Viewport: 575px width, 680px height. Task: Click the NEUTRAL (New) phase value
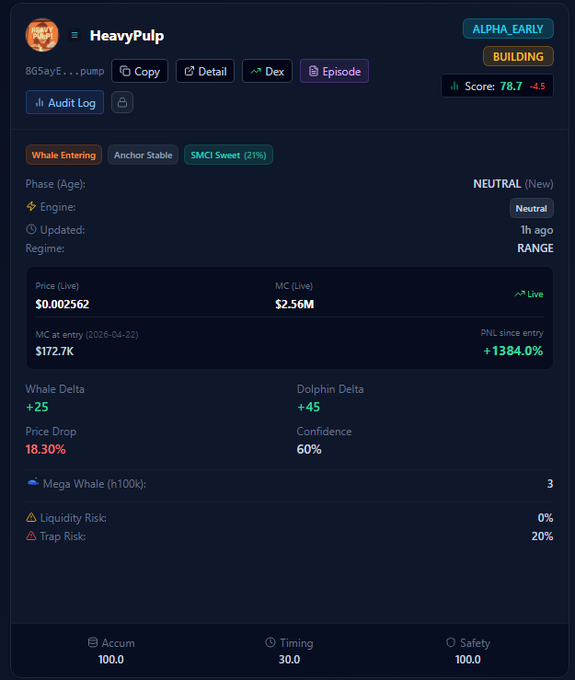[x=513, y=184]
